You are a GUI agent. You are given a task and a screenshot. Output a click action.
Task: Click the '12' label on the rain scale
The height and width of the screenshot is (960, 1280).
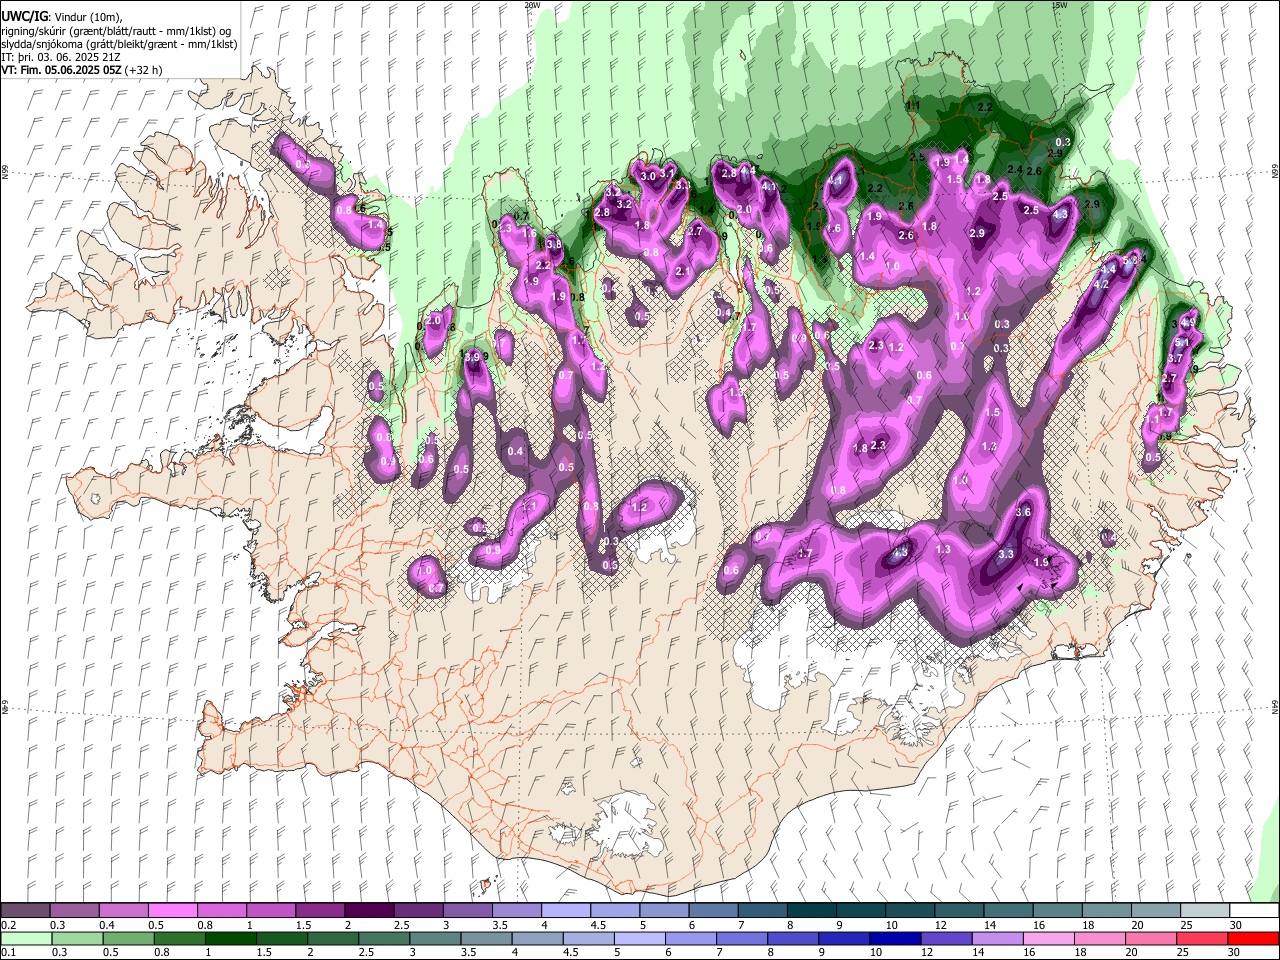(927, 952)
